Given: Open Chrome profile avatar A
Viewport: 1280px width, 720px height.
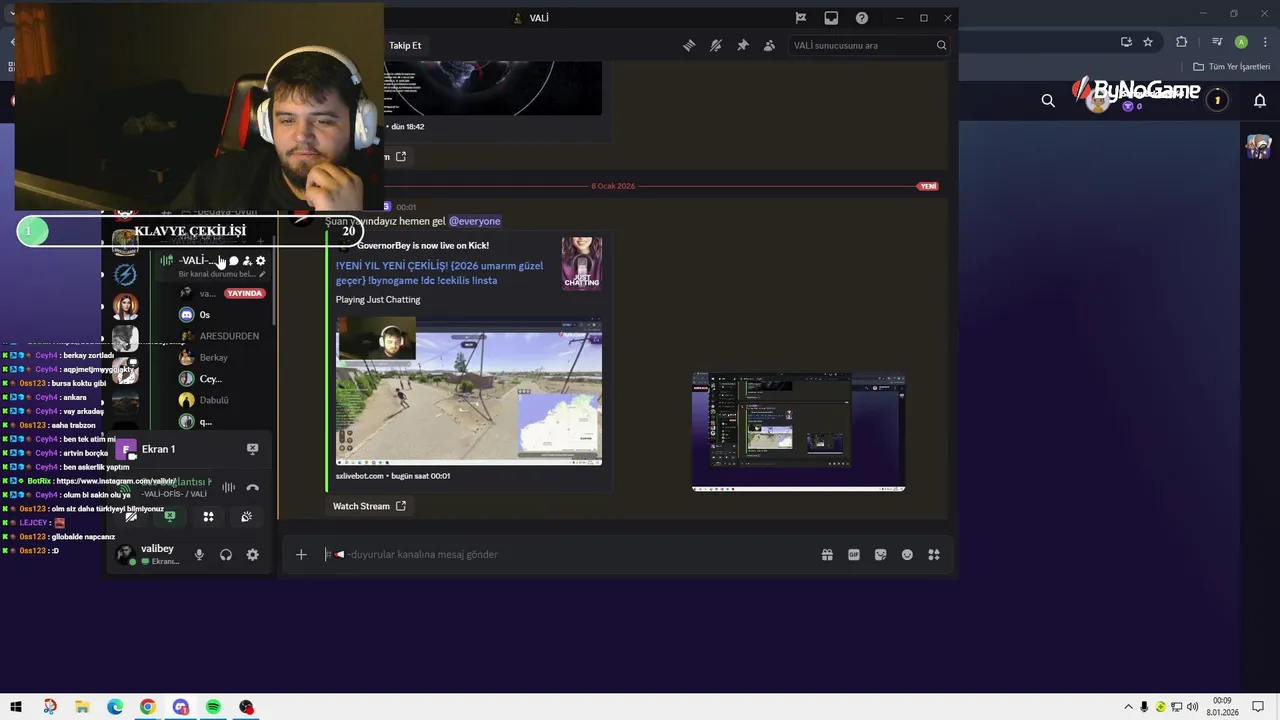Looking at the screenshot, I should (x=1241, y=42).
